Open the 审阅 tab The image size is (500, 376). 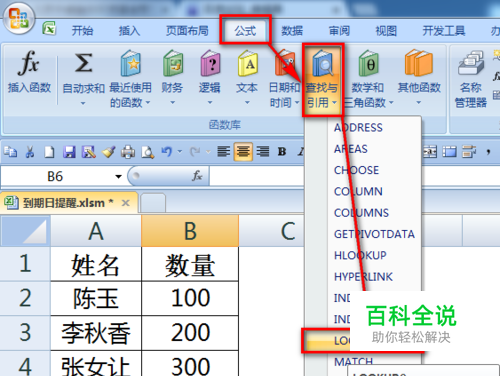point(339,31)
